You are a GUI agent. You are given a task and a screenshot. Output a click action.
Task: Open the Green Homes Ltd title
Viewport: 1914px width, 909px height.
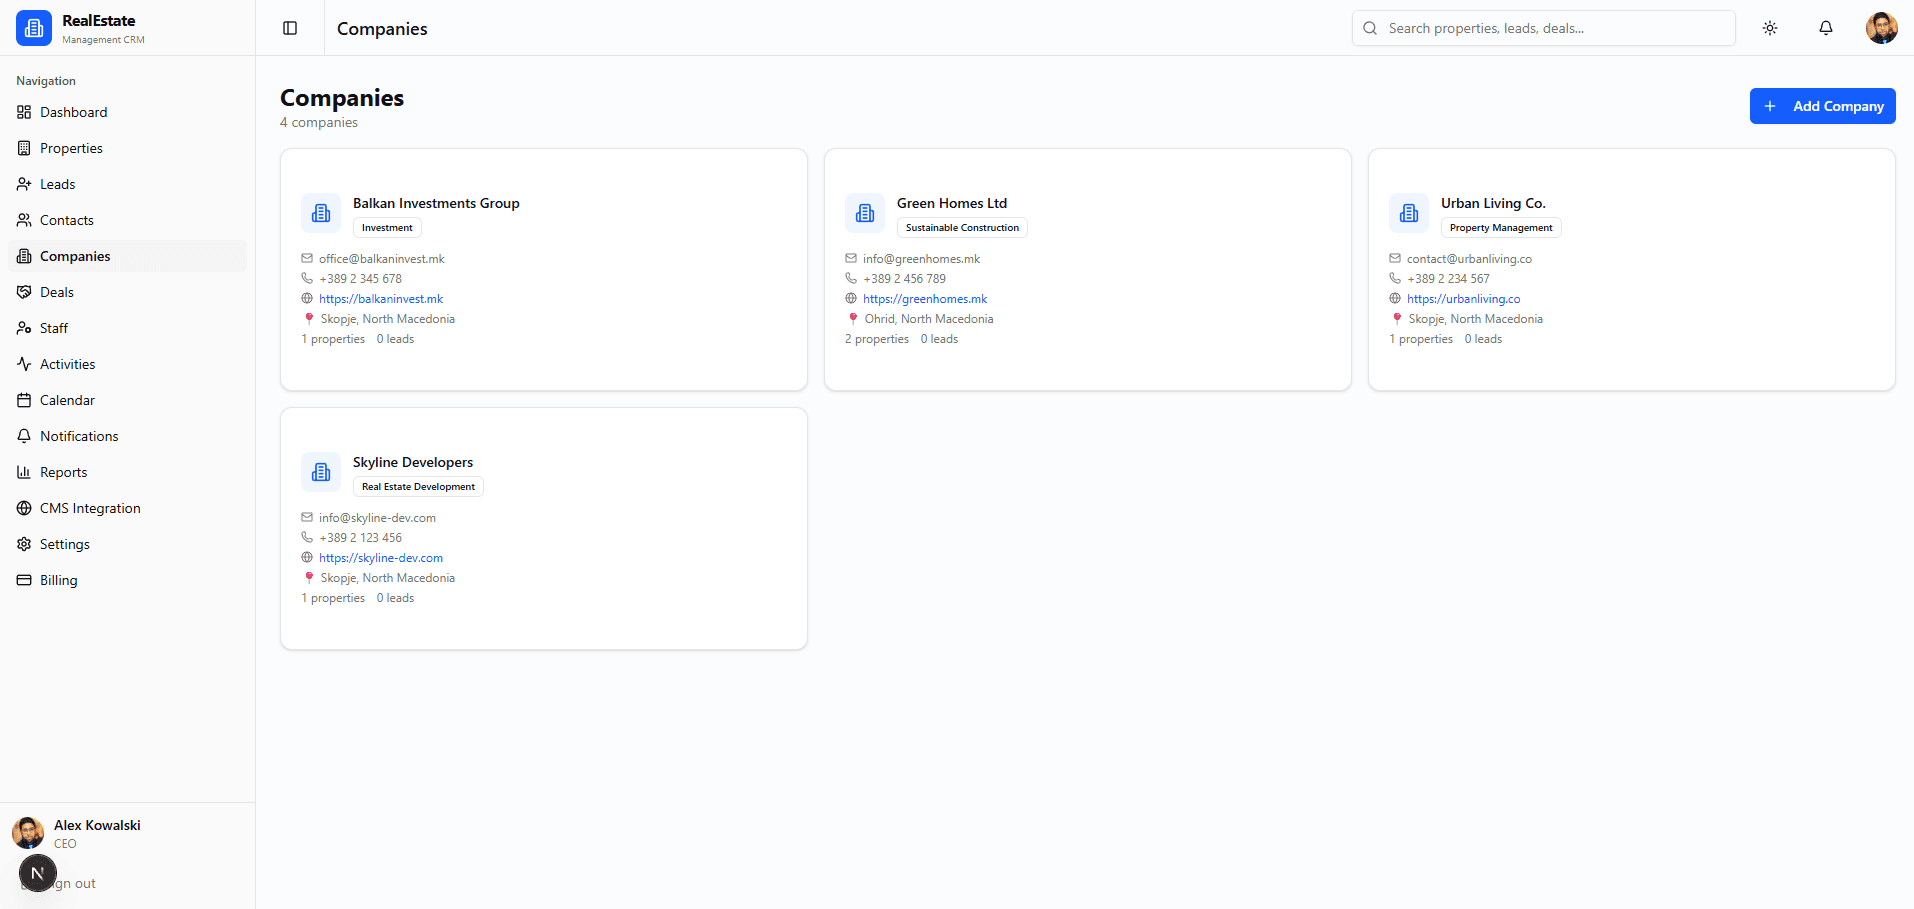(x=952, y=203)
